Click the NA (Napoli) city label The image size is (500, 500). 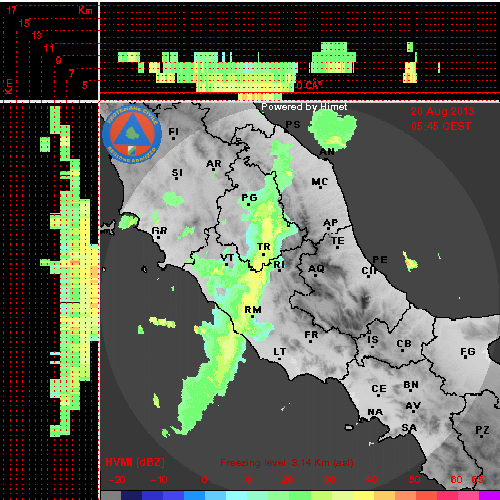point(375,412)
